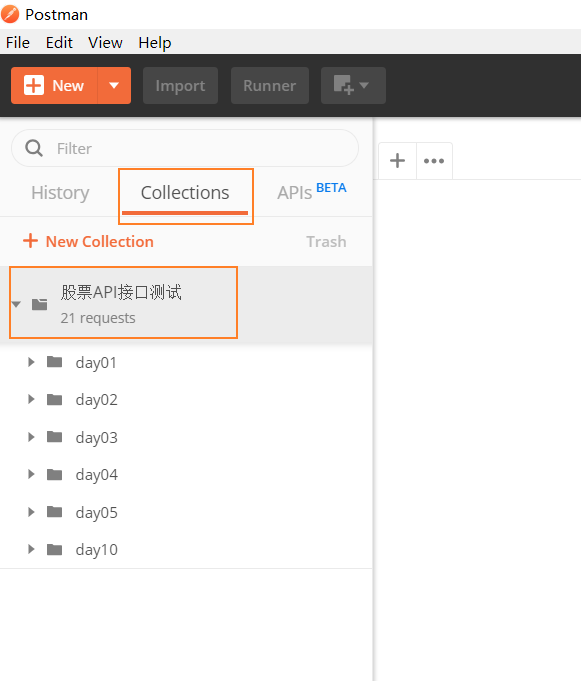Focus the Filter search field
The image size is (581, 681).
point(185,148)
